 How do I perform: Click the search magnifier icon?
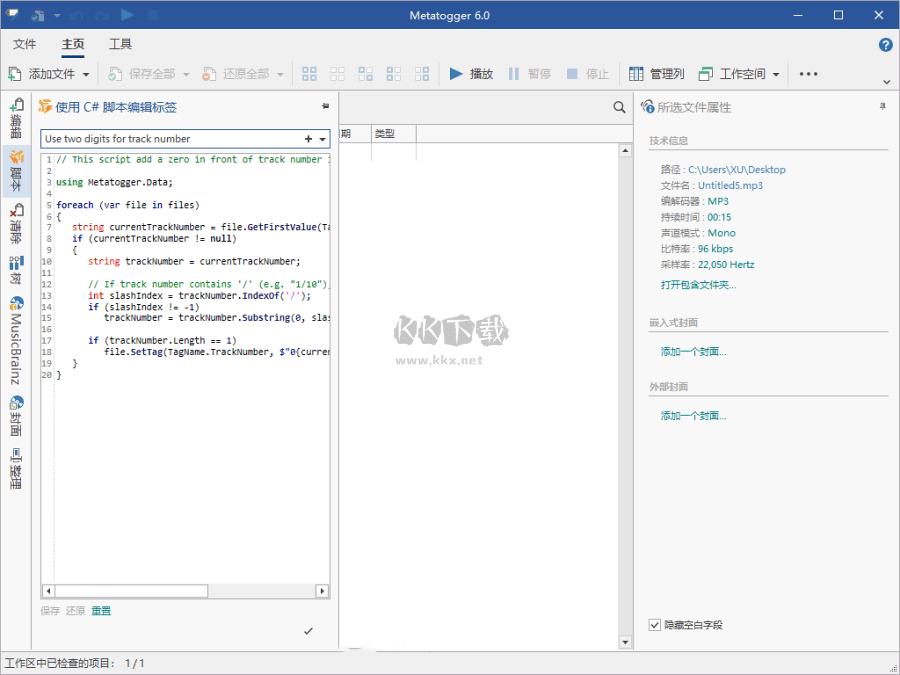[619, 107]
